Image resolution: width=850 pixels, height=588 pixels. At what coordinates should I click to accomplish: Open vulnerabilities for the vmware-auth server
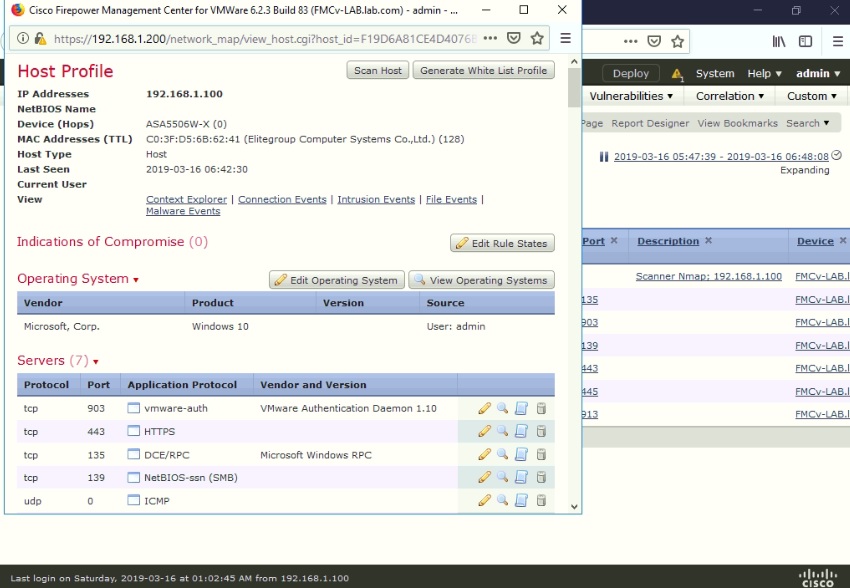pos(521,408)
